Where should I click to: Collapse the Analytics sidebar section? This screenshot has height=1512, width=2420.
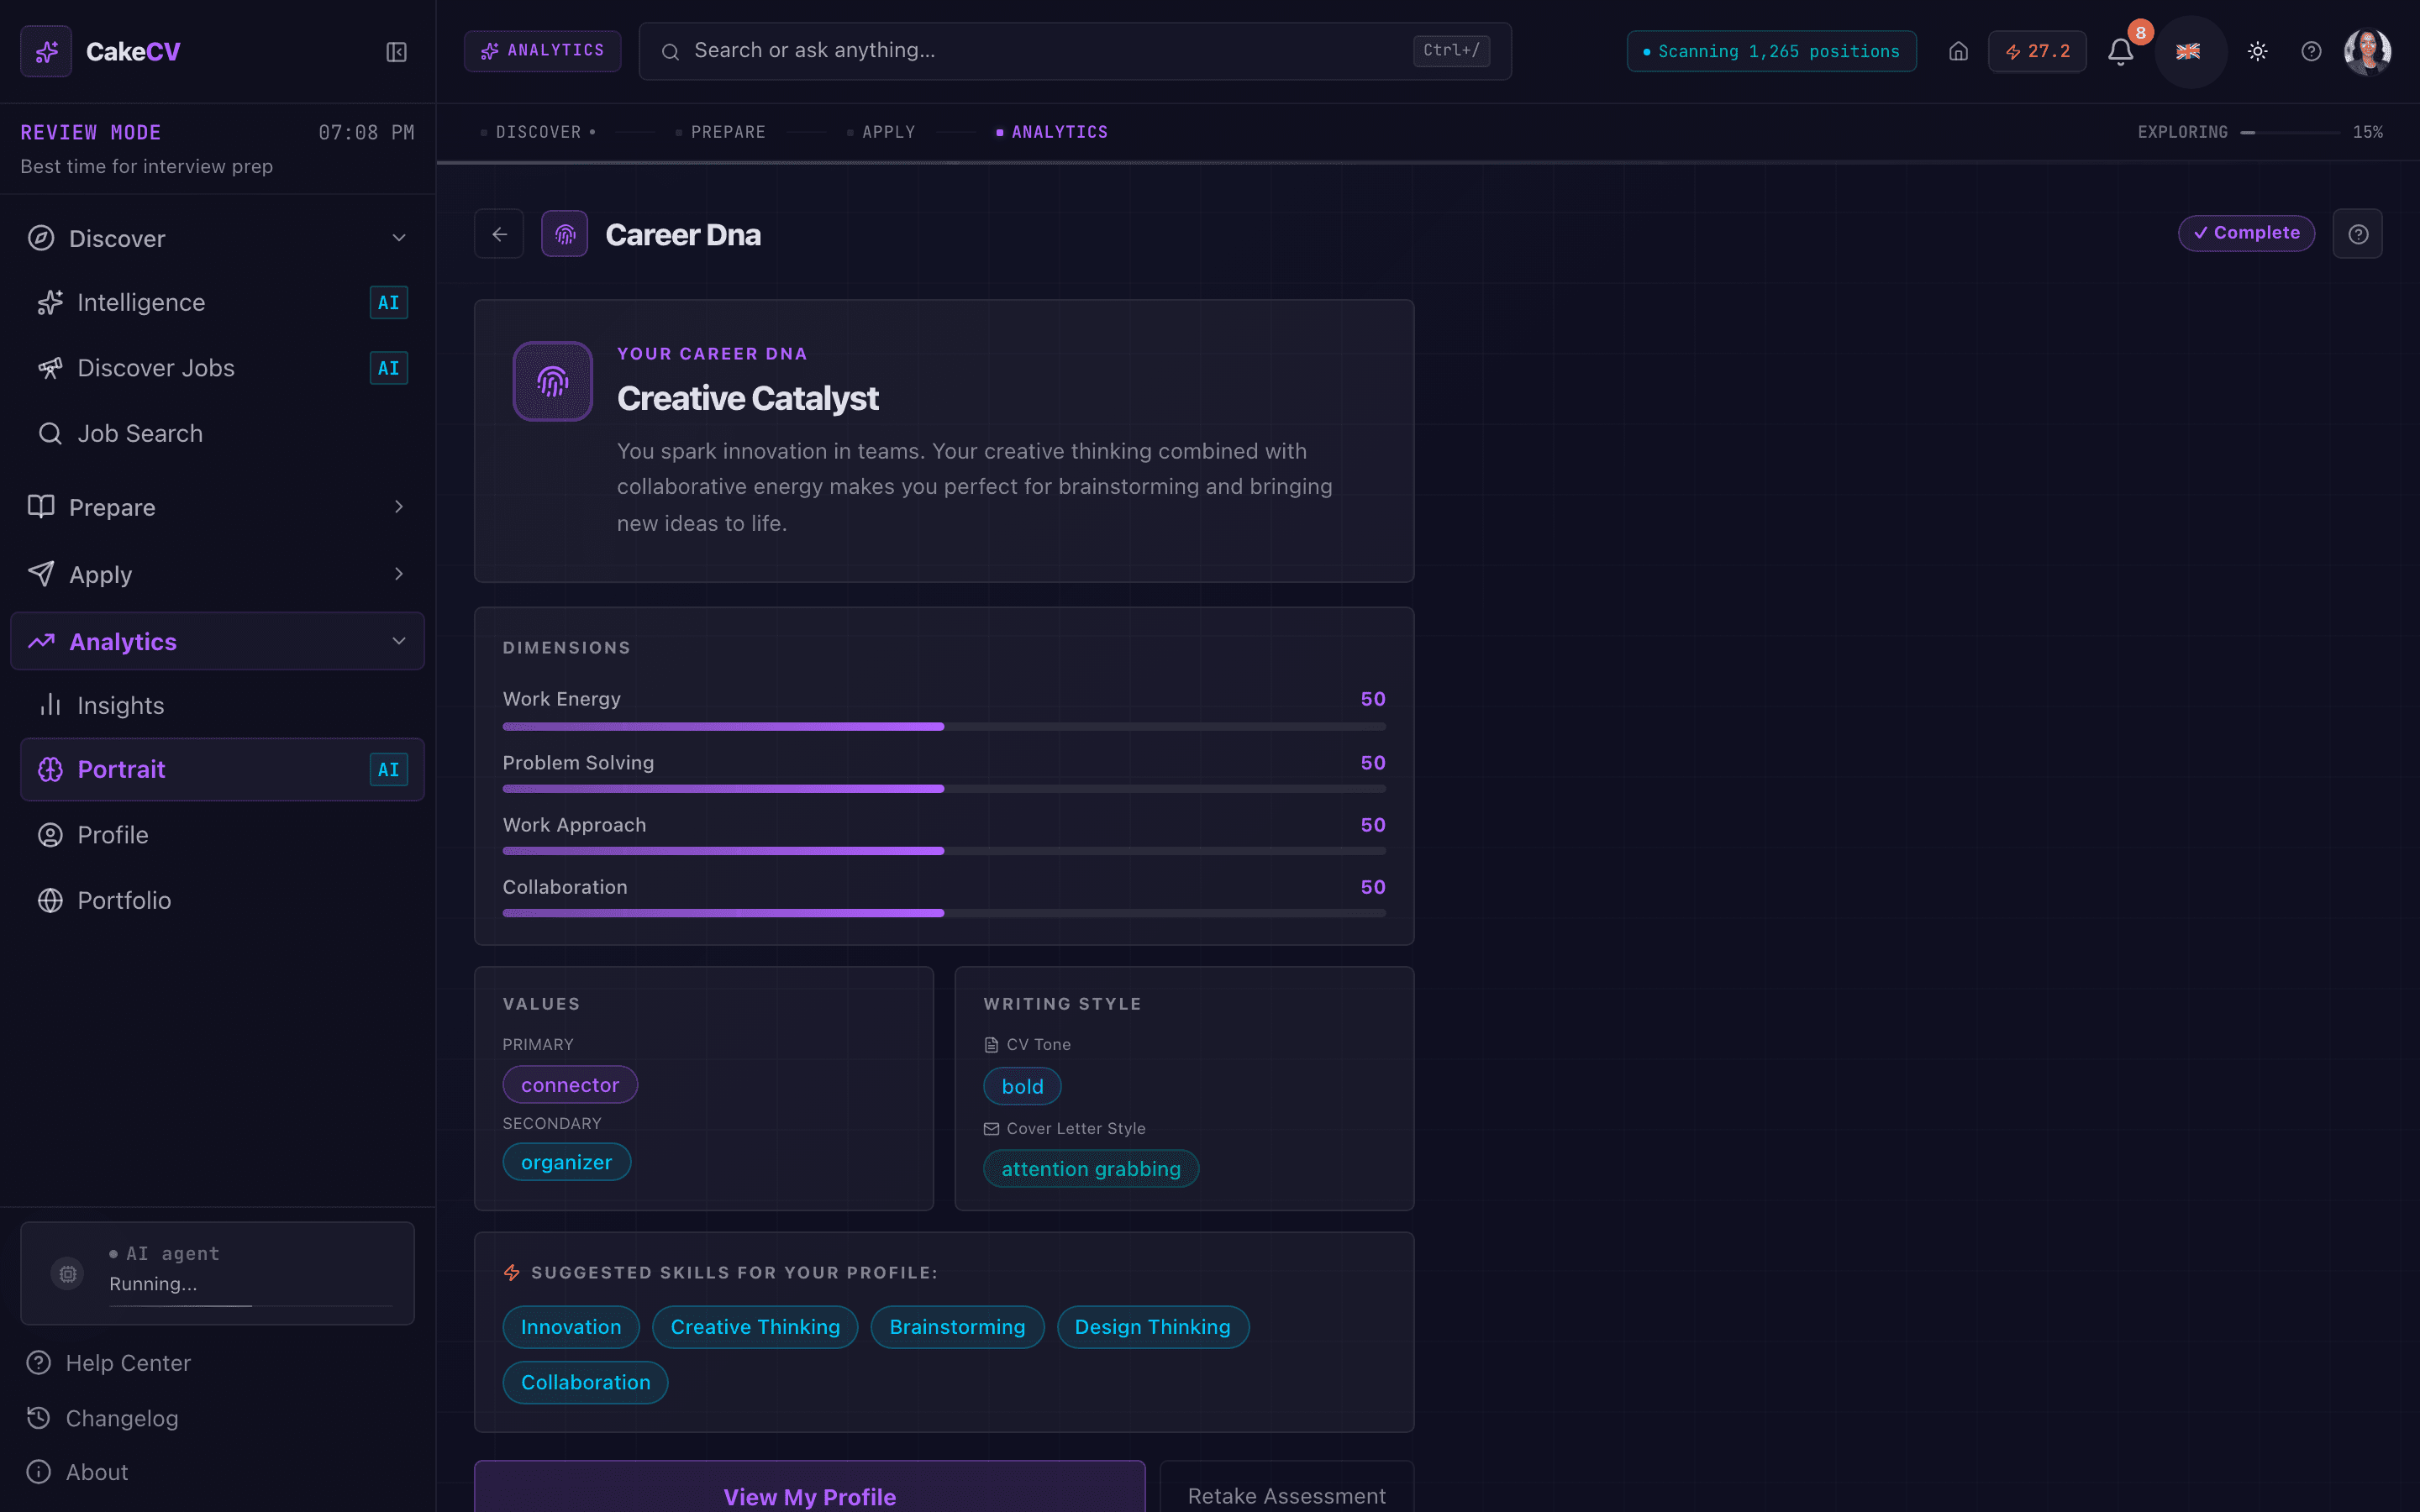click(x=217, y=641)
